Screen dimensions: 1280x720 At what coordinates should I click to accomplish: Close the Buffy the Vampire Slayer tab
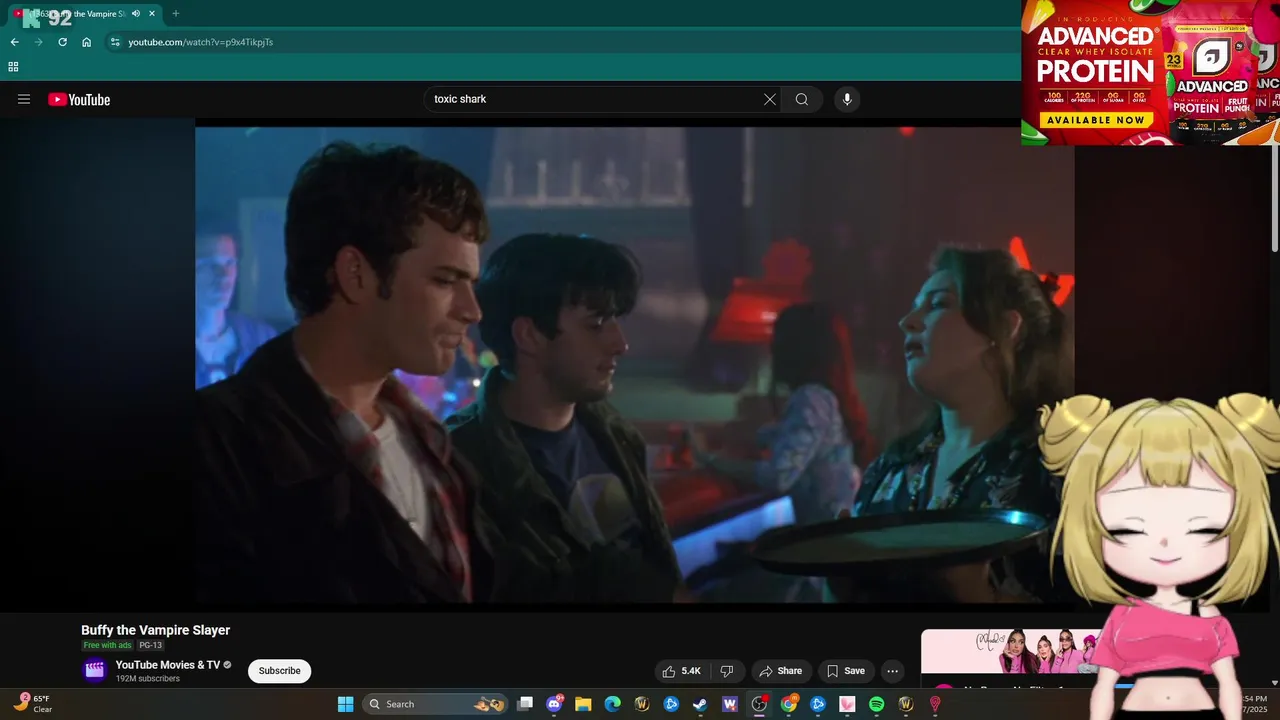[152, 14]
